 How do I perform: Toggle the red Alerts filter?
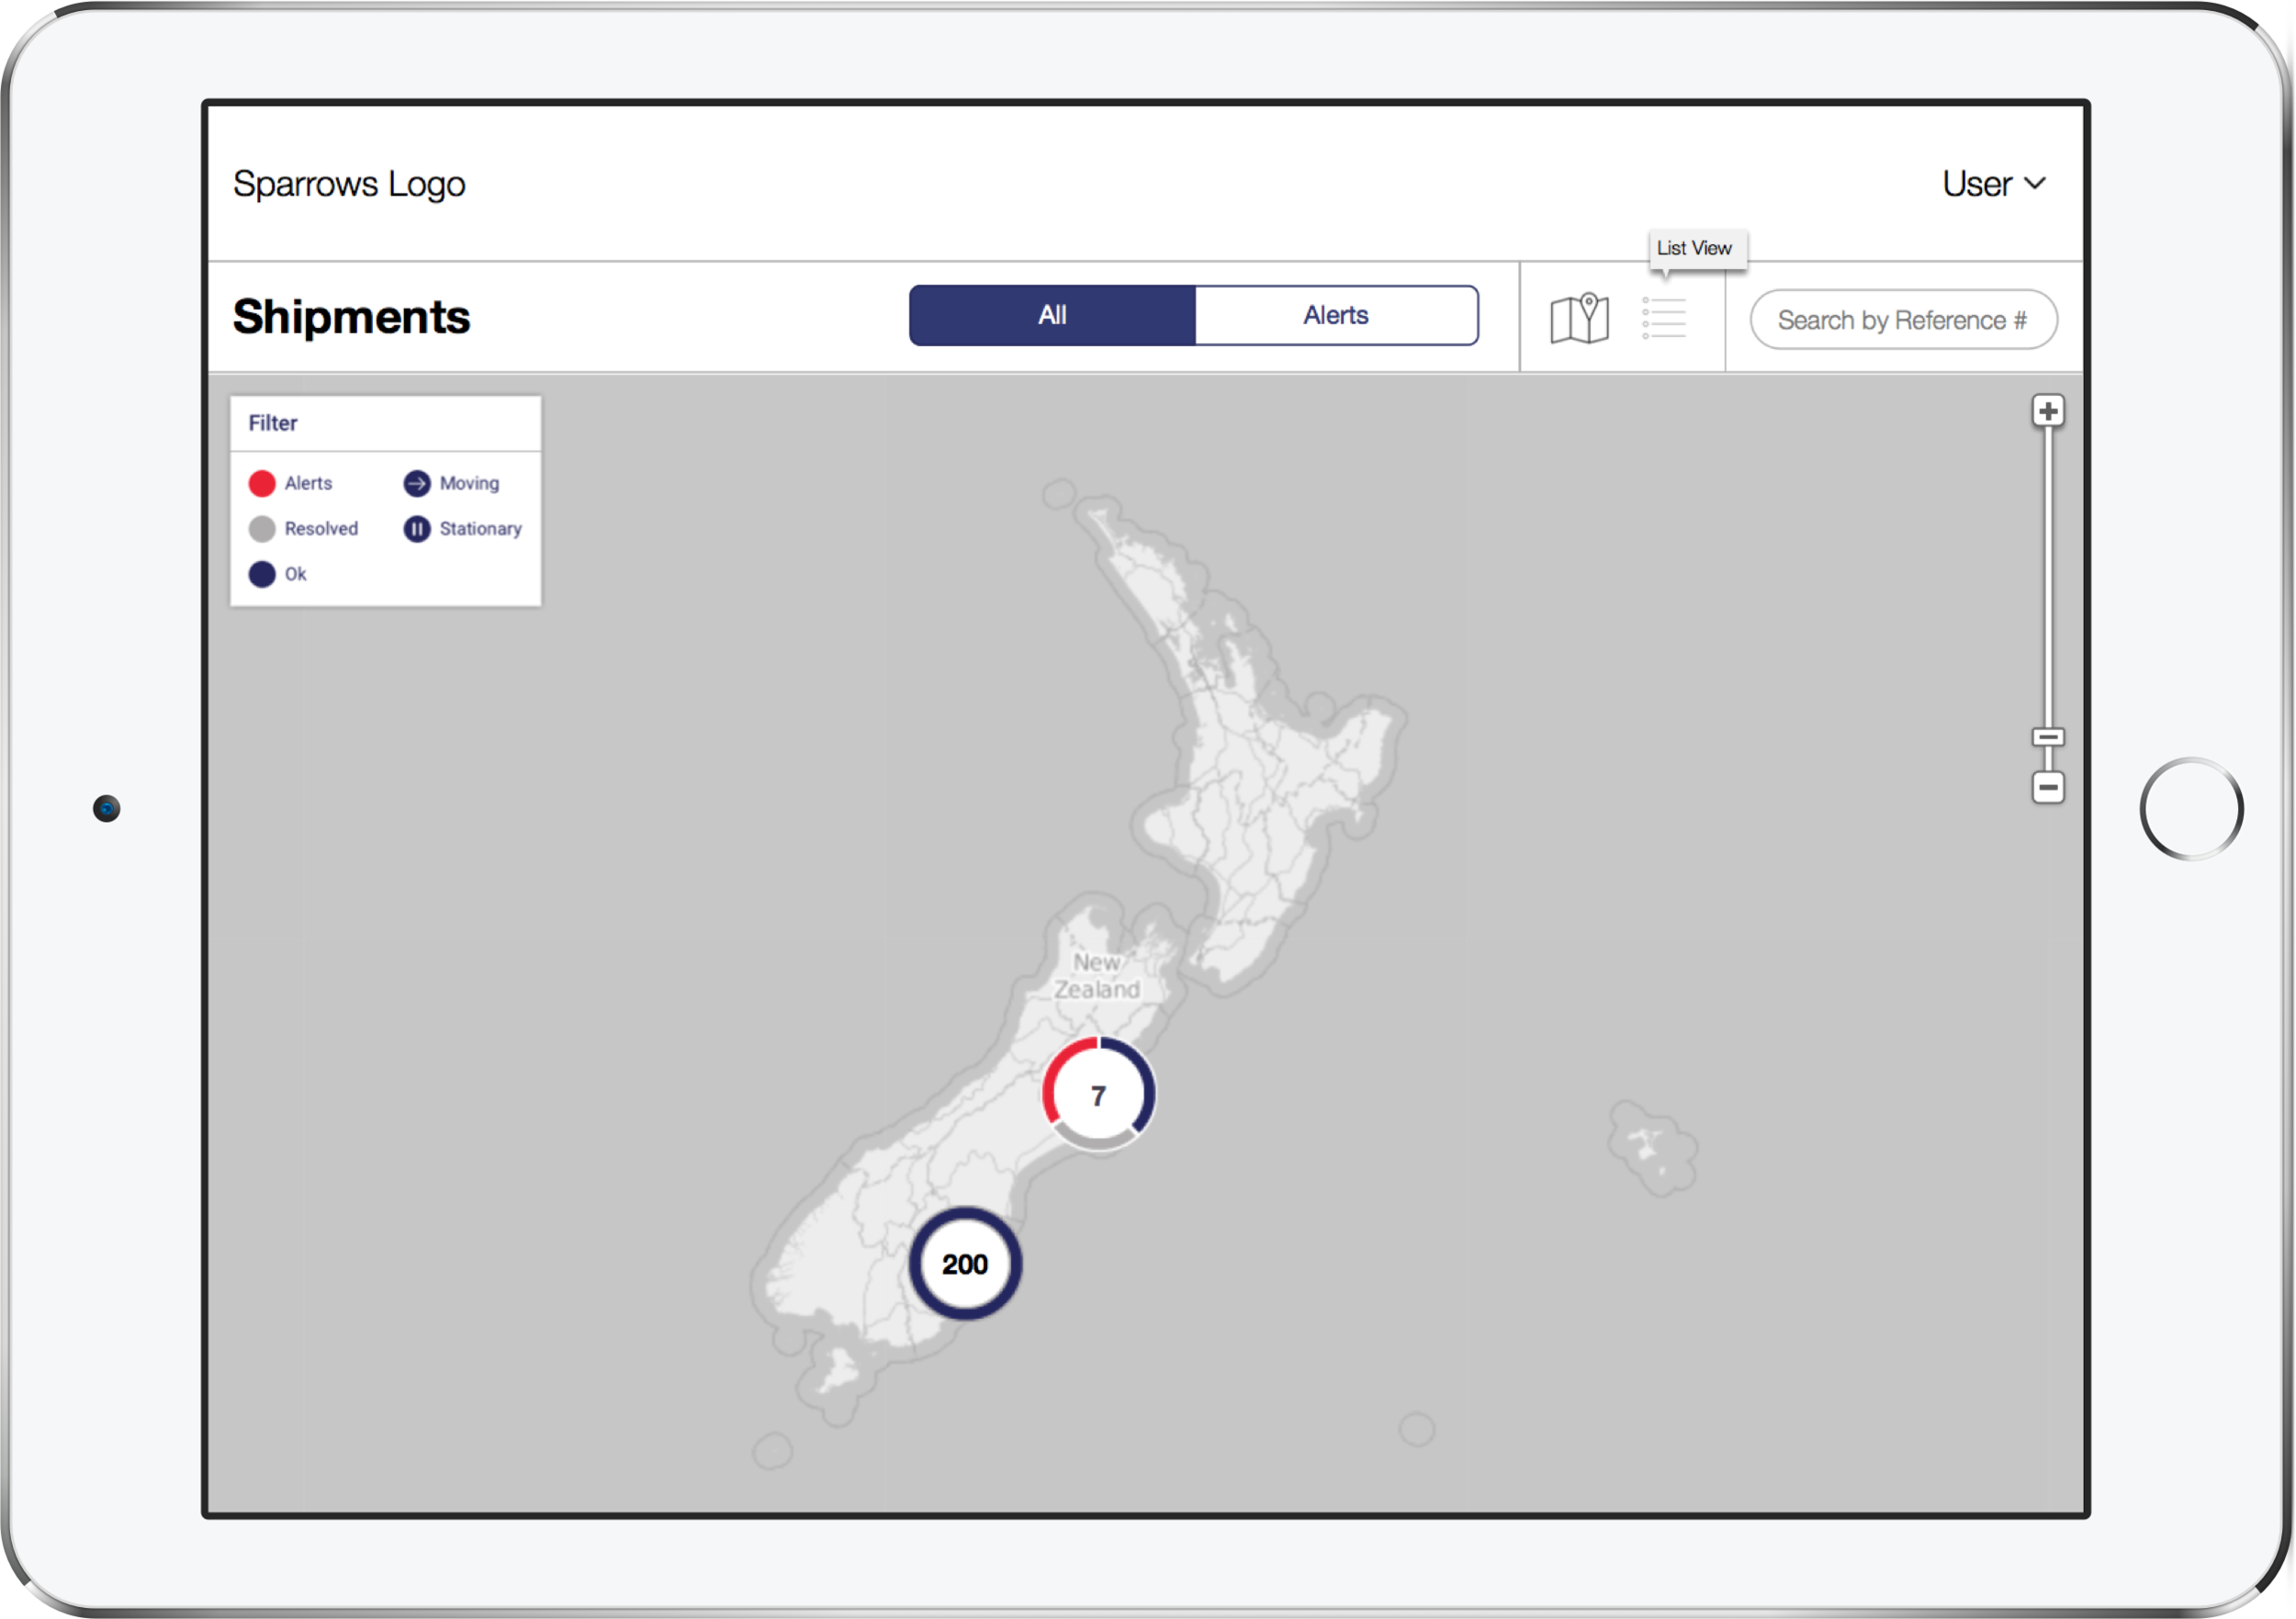tap(262, 483)
